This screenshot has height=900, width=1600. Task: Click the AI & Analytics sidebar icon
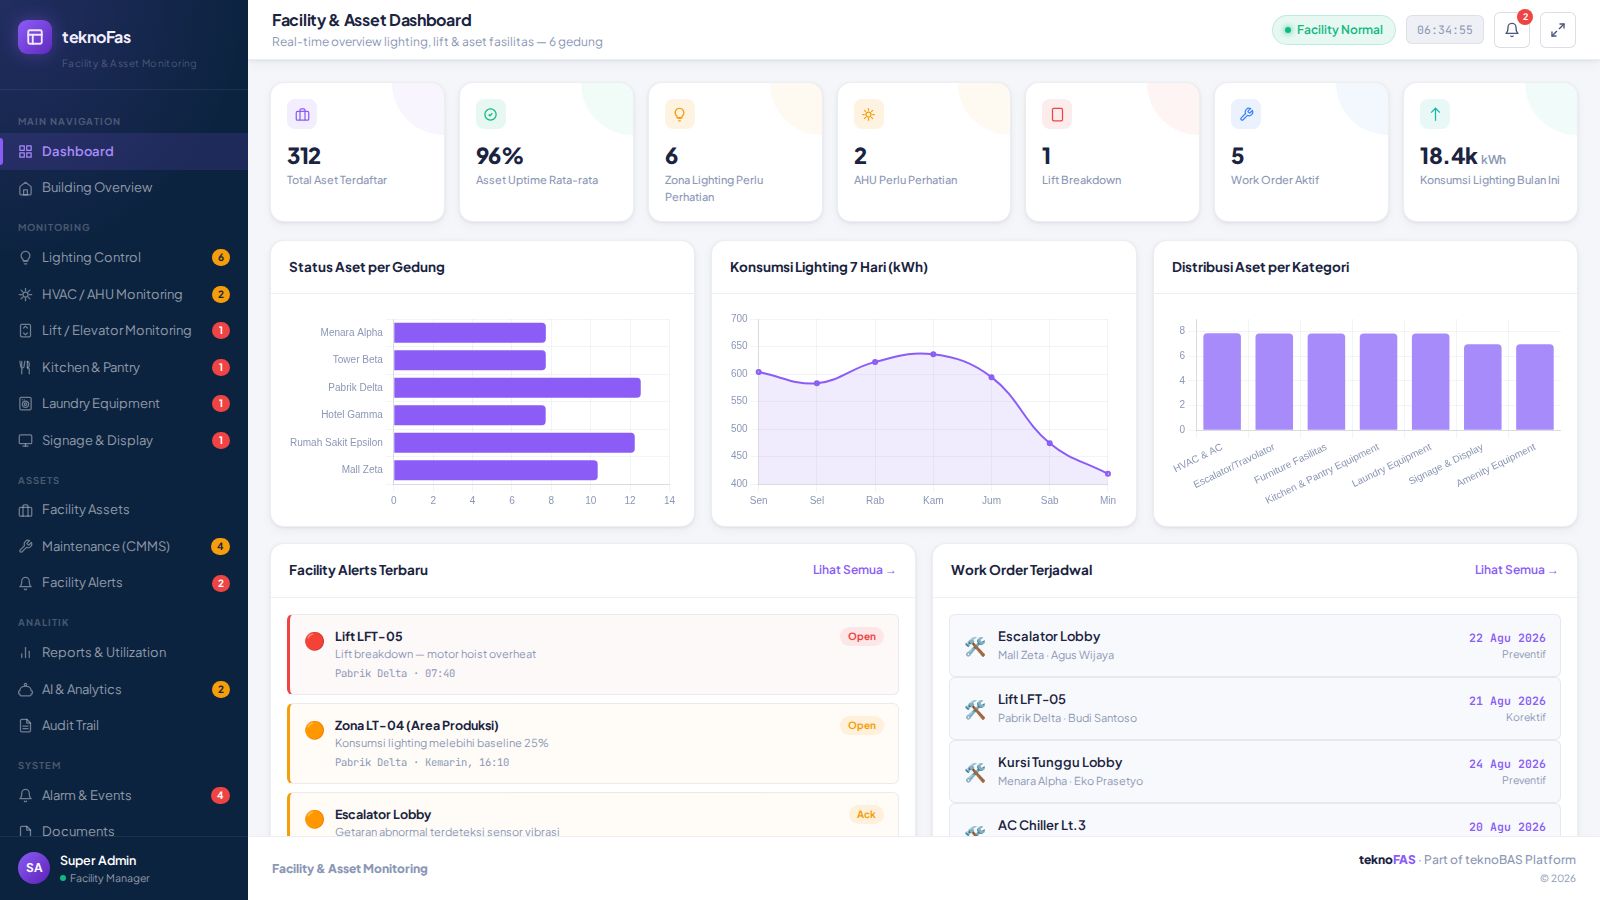26,690
